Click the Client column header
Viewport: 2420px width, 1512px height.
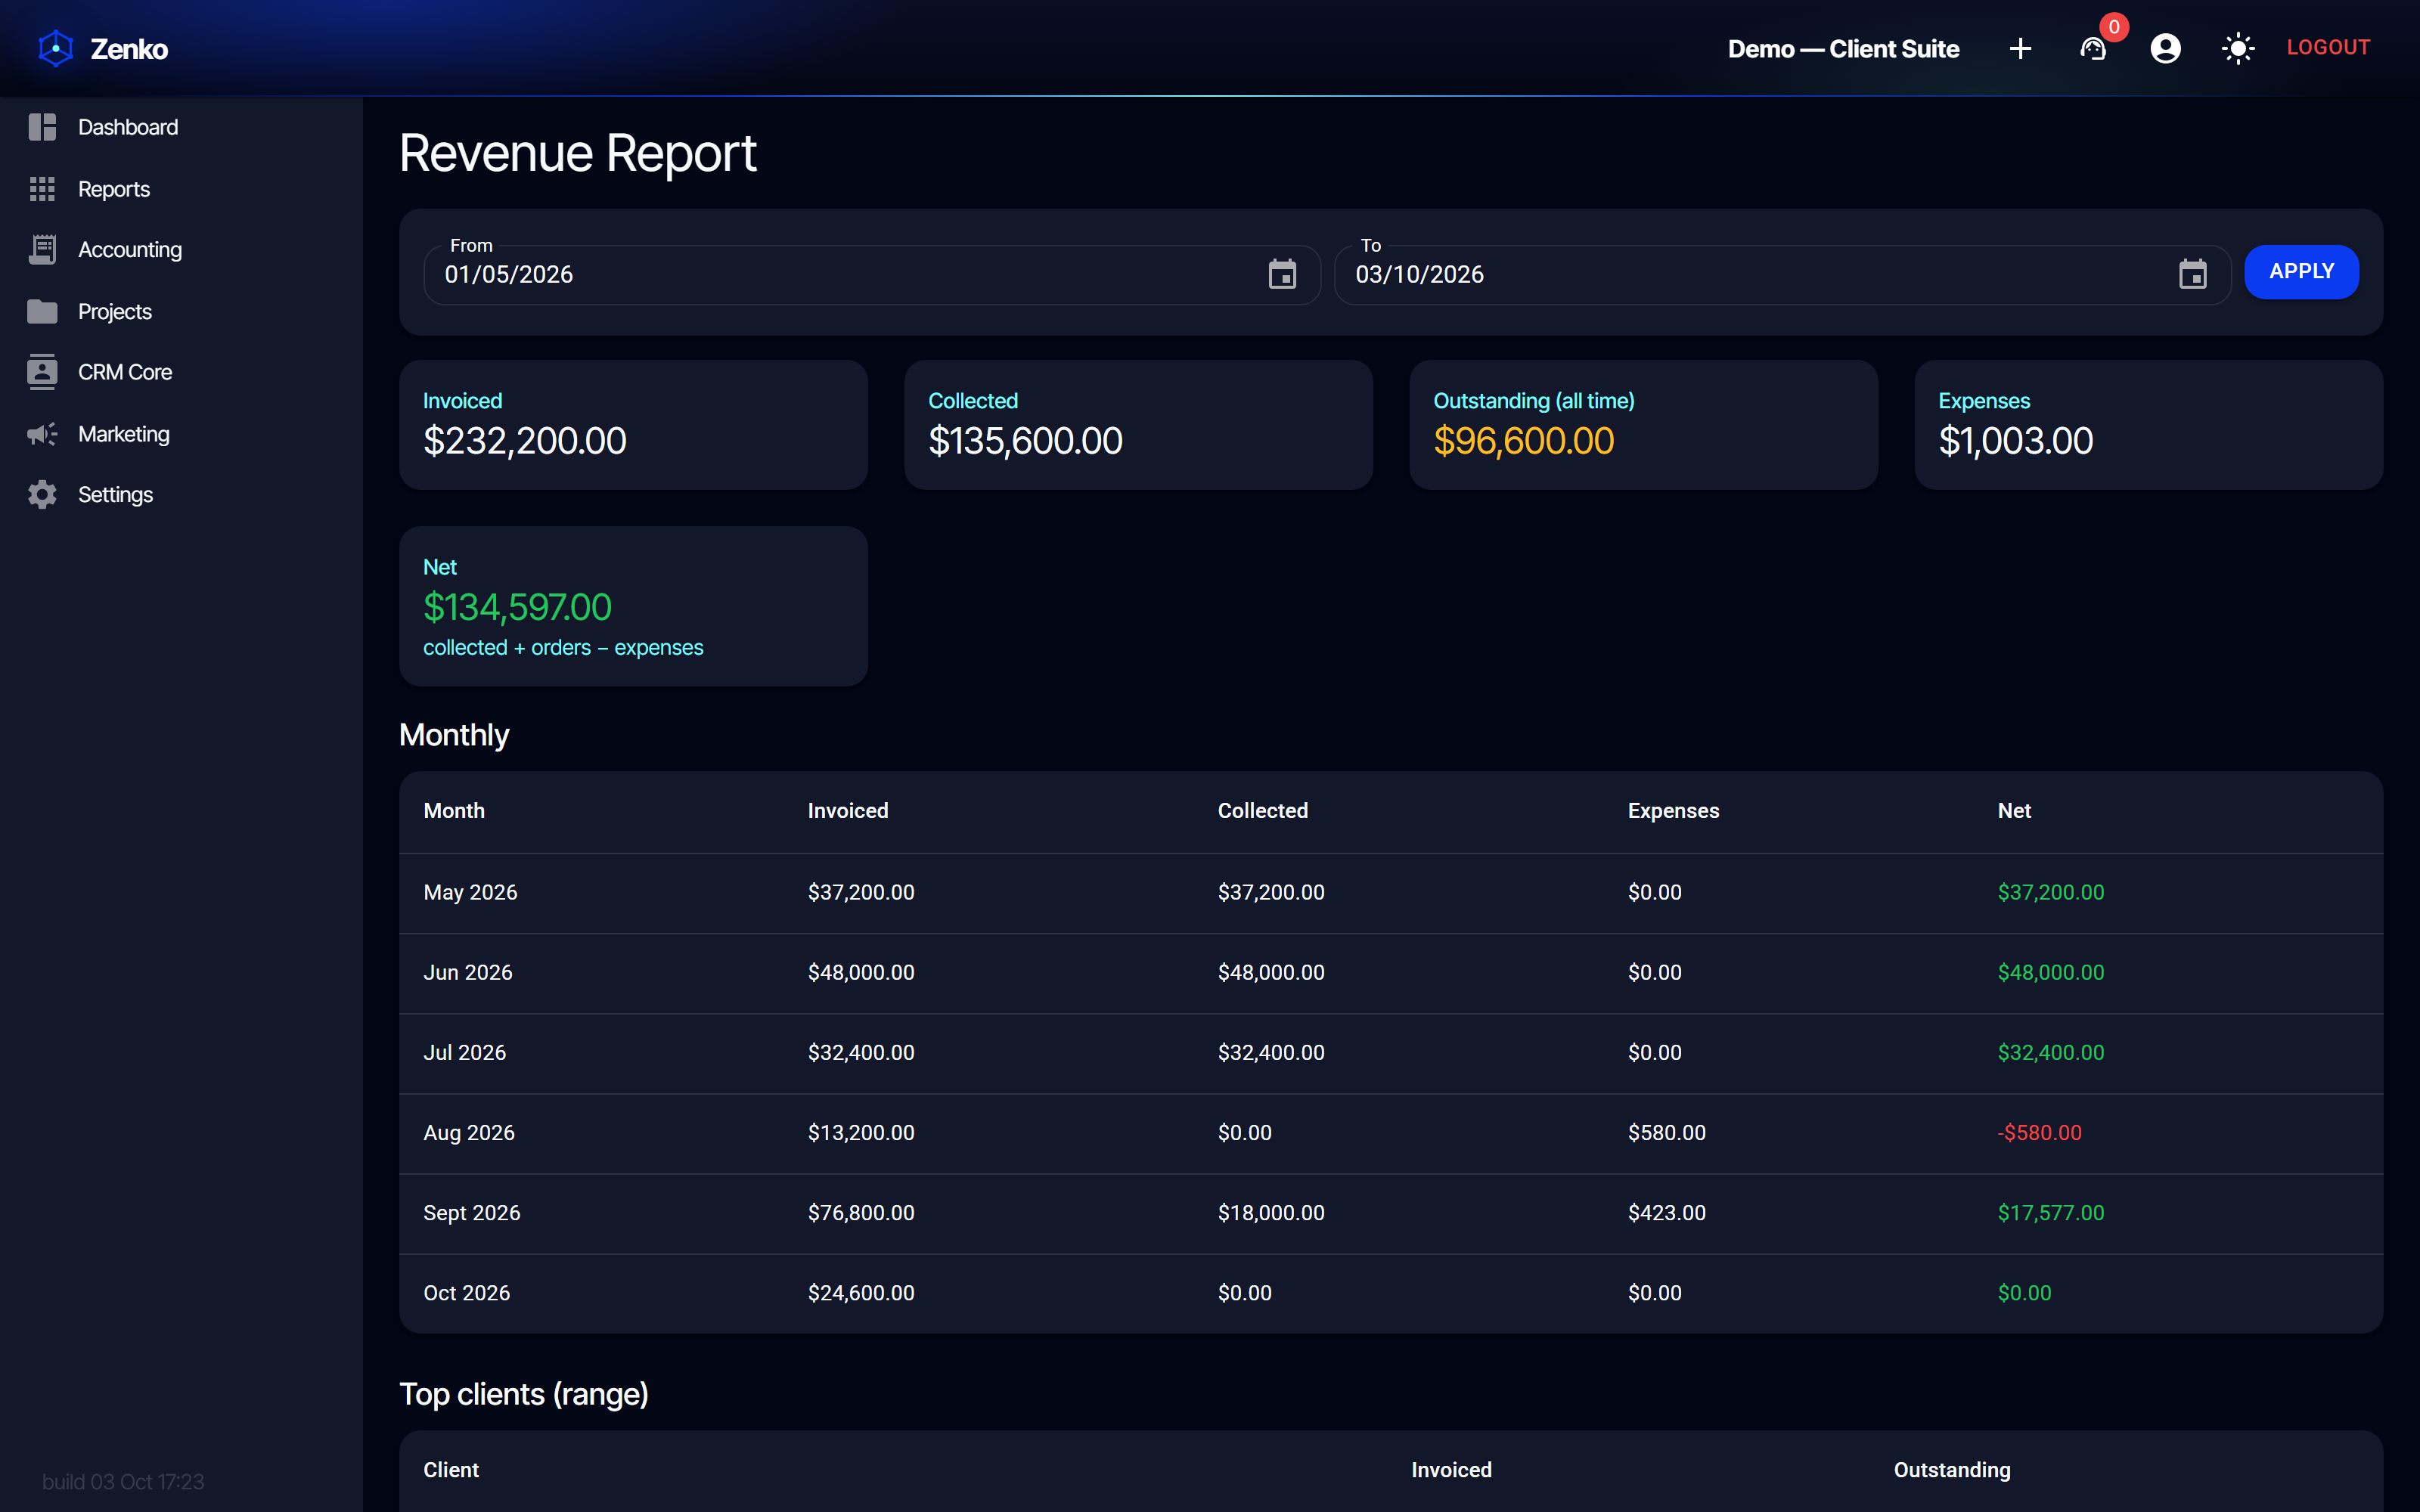451,1470
